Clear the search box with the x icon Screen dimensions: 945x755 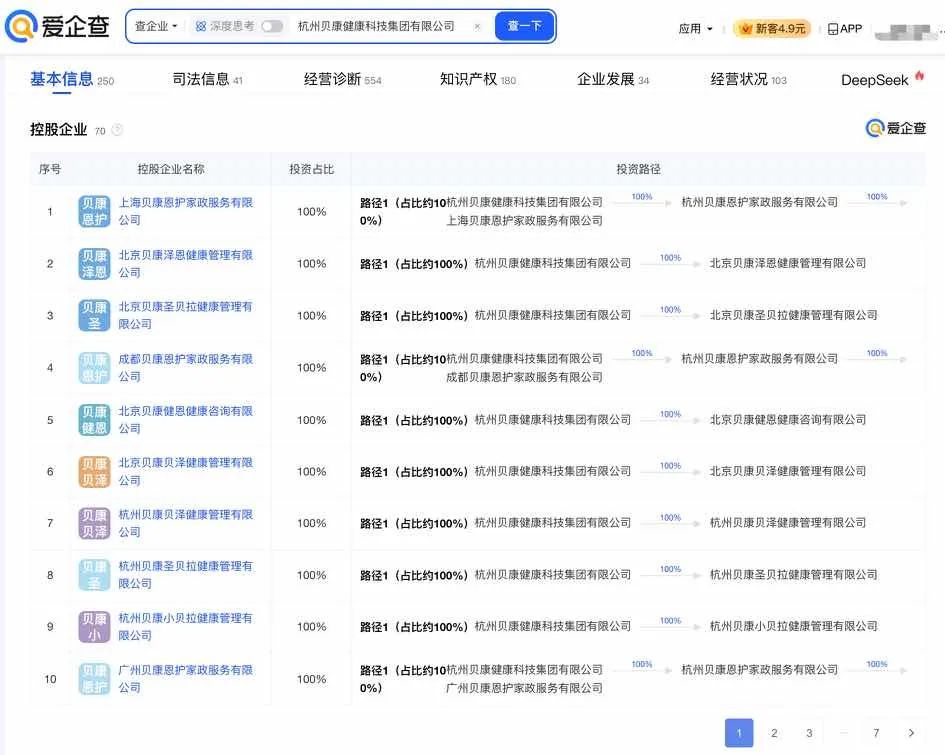point(477,27)
